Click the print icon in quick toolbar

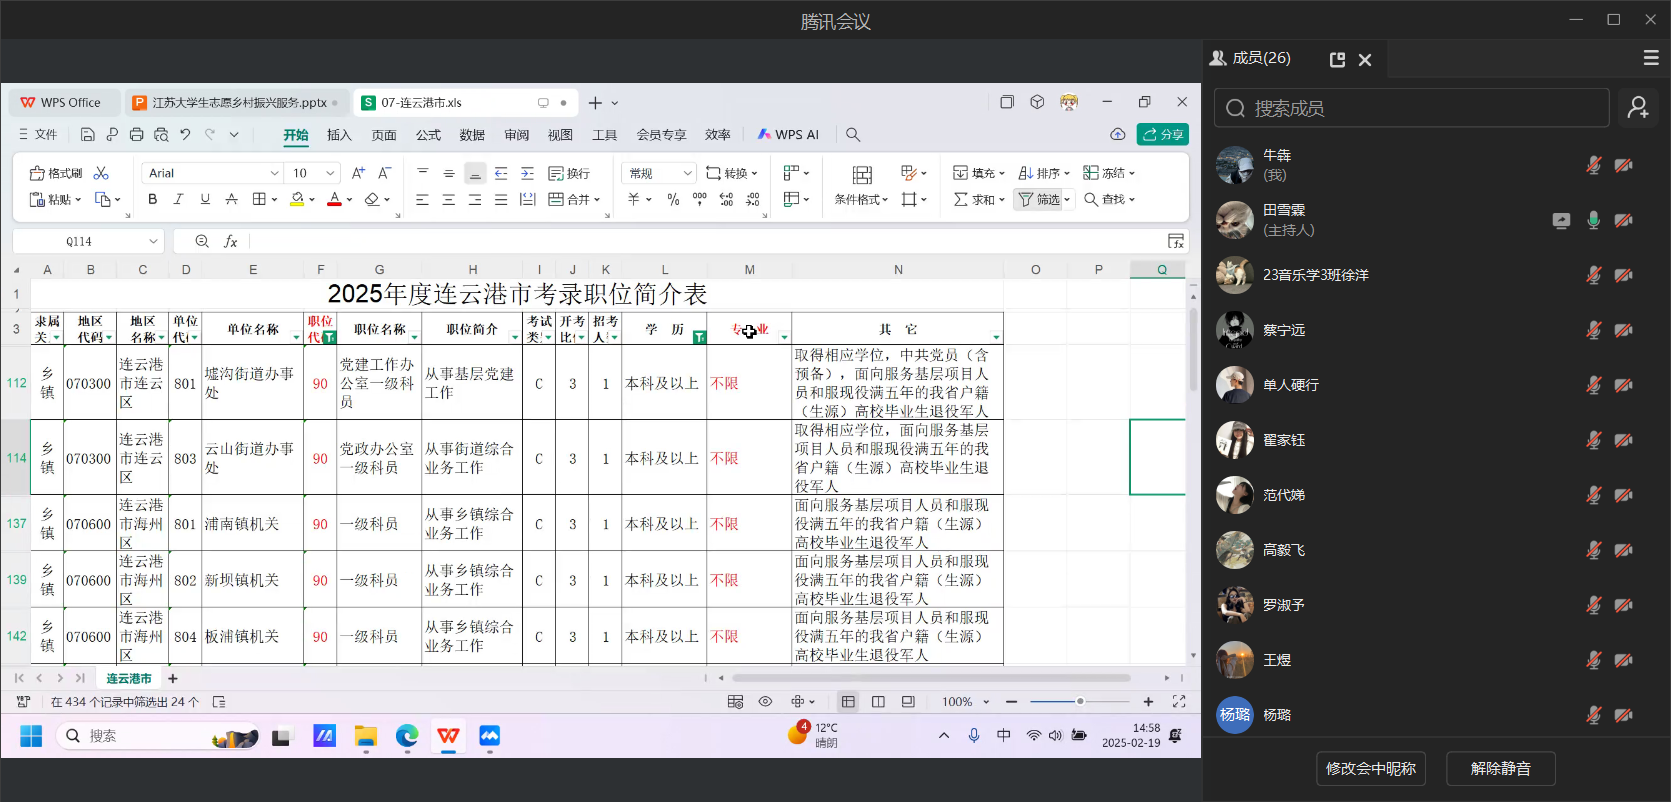(136, 134)
